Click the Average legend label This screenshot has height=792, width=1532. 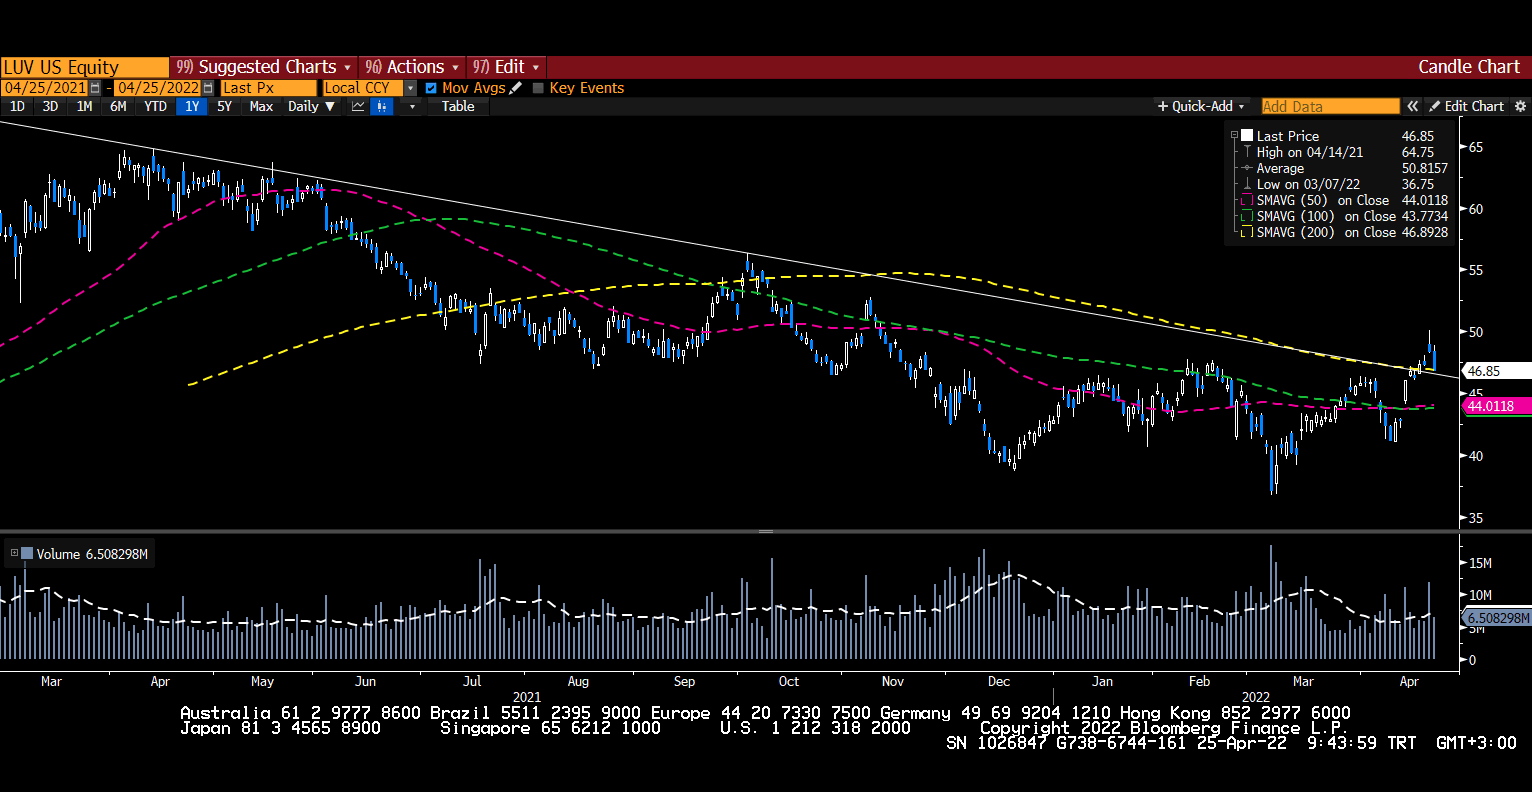pos(1280,168)
